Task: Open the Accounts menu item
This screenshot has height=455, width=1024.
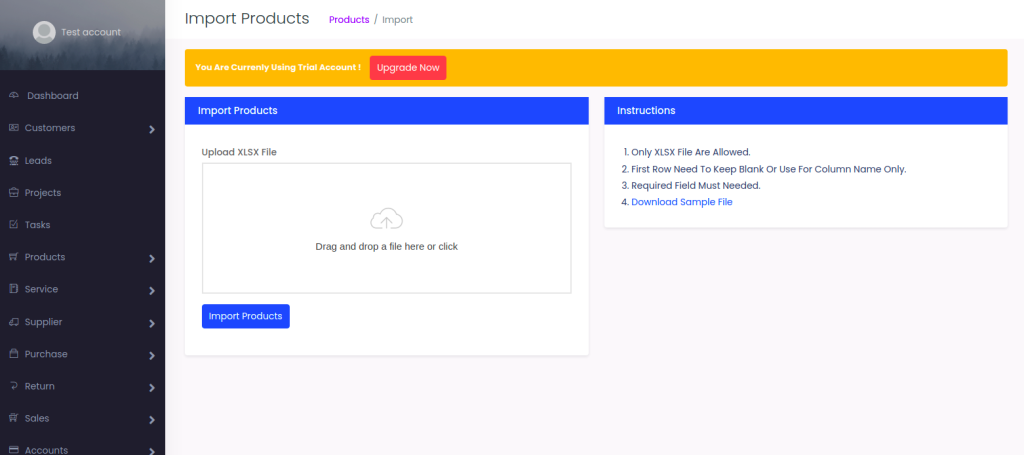Action: point(46,450)
